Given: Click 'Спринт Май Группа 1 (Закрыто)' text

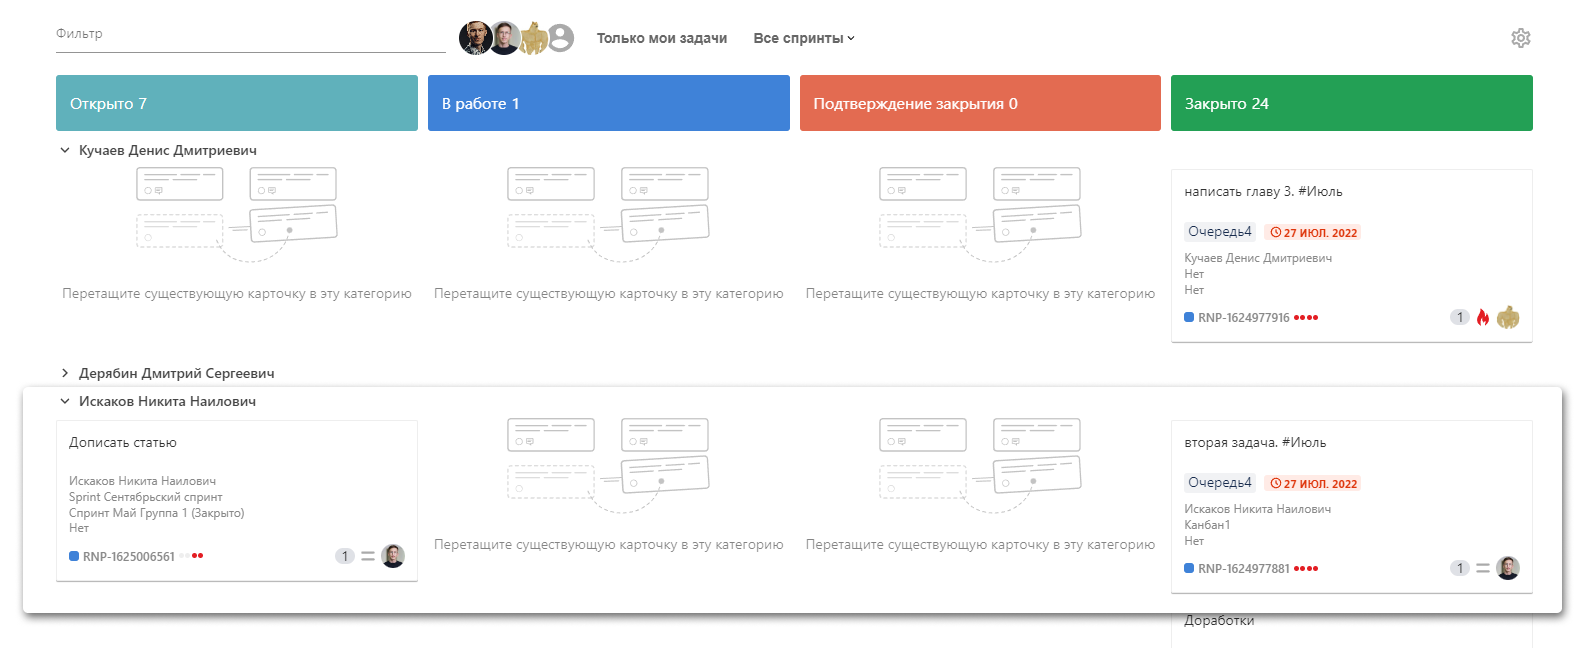Looking at the screenshot, I should click(157, 513).
